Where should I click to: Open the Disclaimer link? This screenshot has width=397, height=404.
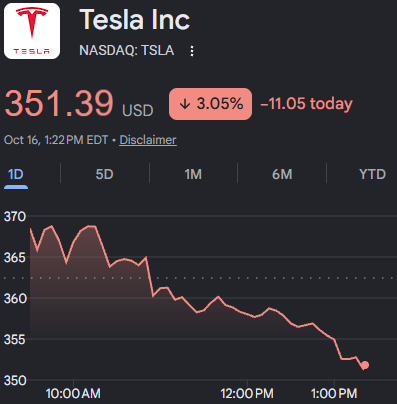tap(148, 140)
